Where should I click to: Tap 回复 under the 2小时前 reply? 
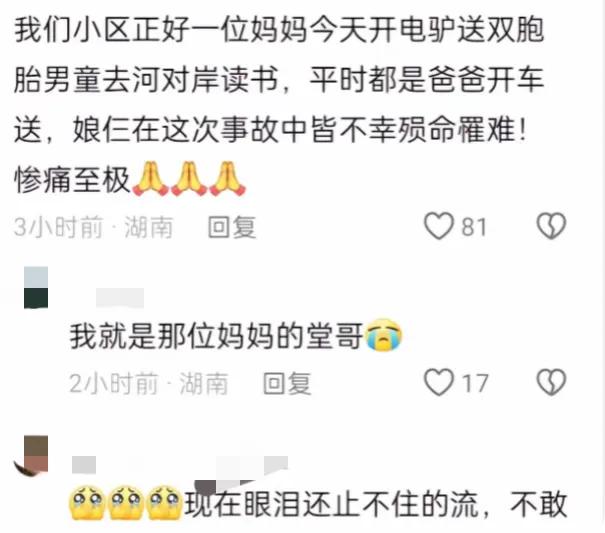287,383
